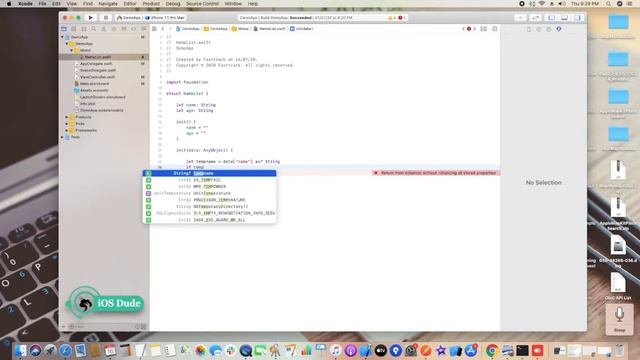Open the File menu
The width and height of the screenshot is (640, 360).
pos(42,4)
